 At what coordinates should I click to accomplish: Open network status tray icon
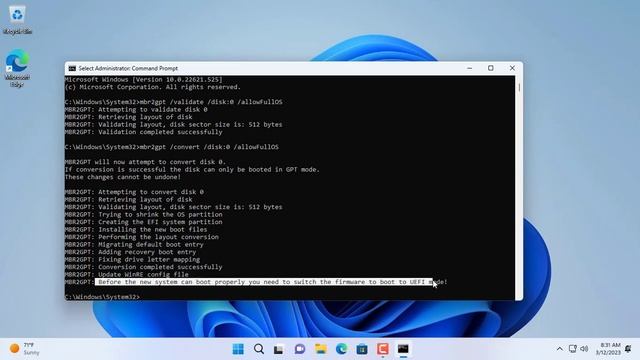pyautogui.click(x=573, y=349)
